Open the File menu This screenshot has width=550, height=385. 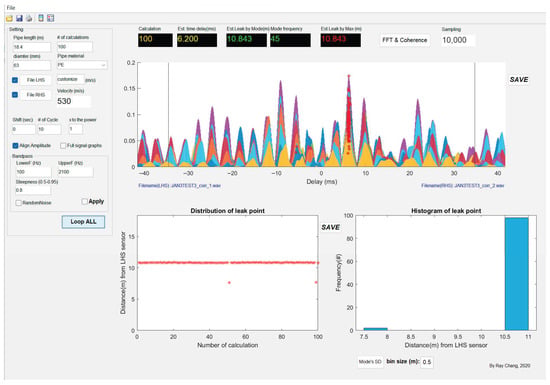pyautogui.click(x=11, y=7)
